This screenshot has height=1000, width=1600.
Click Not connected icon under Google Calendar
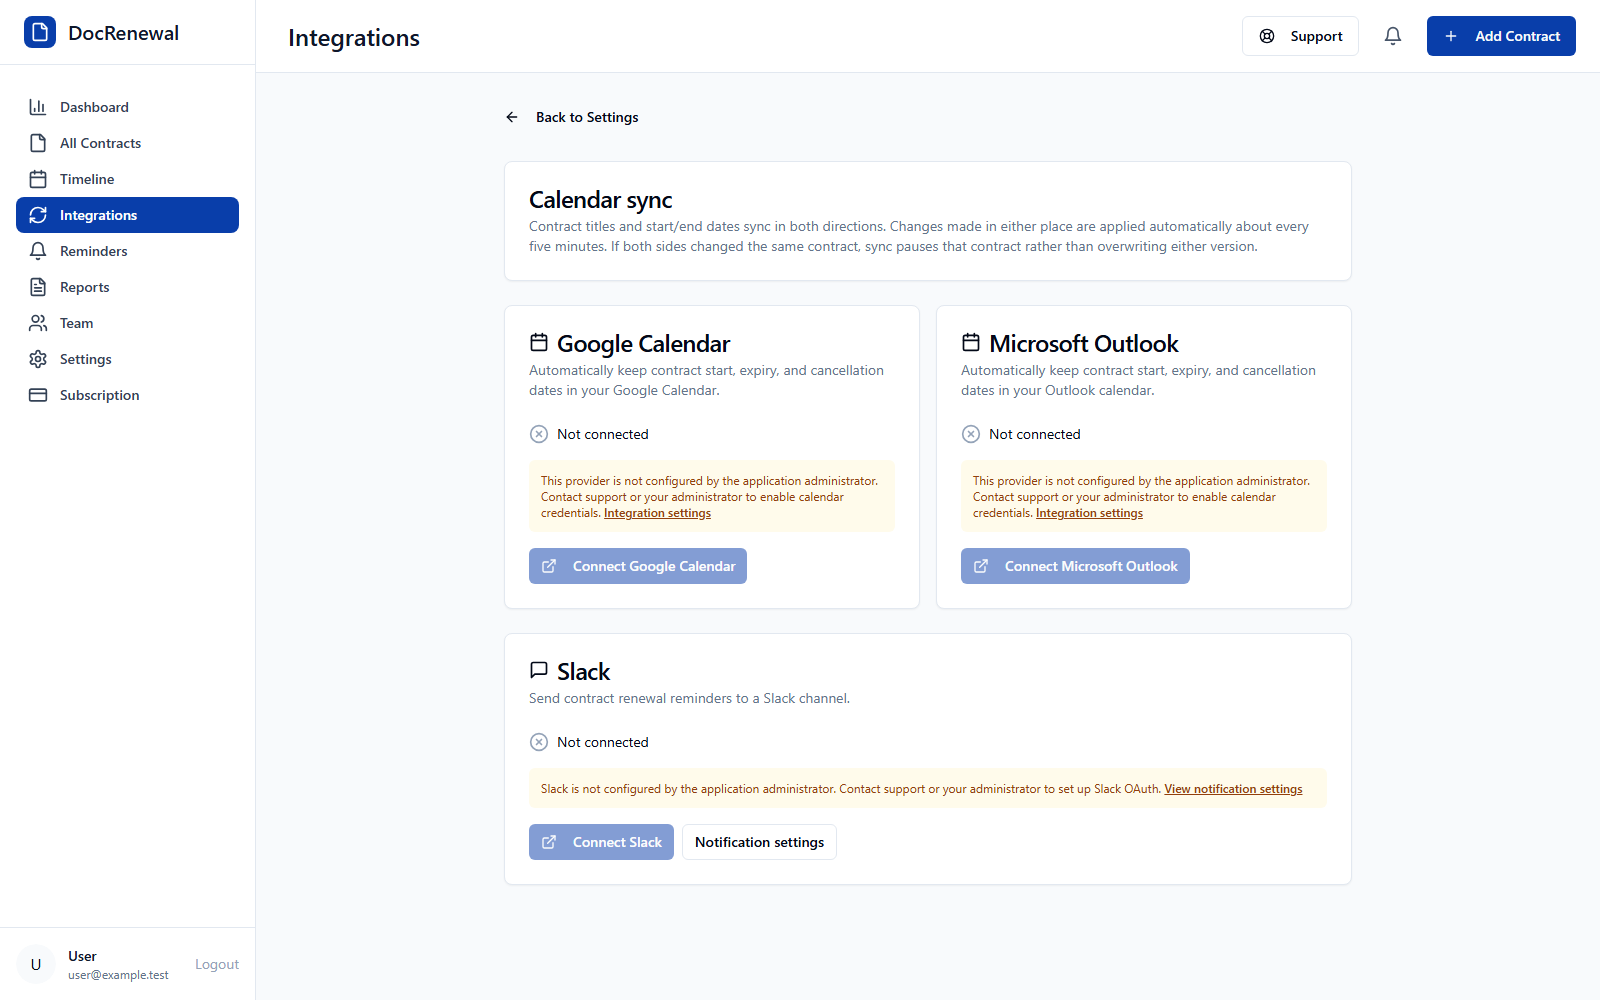(x=539, y=434)
